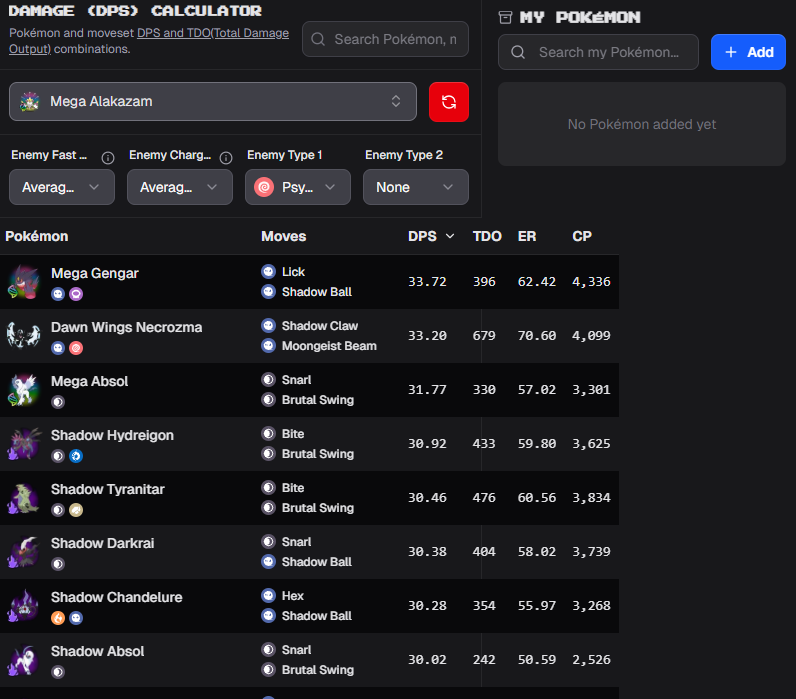Open Enemy Type 2 None dropdown
The width and height of the screenshot is (796, 699).
(415, 187)
